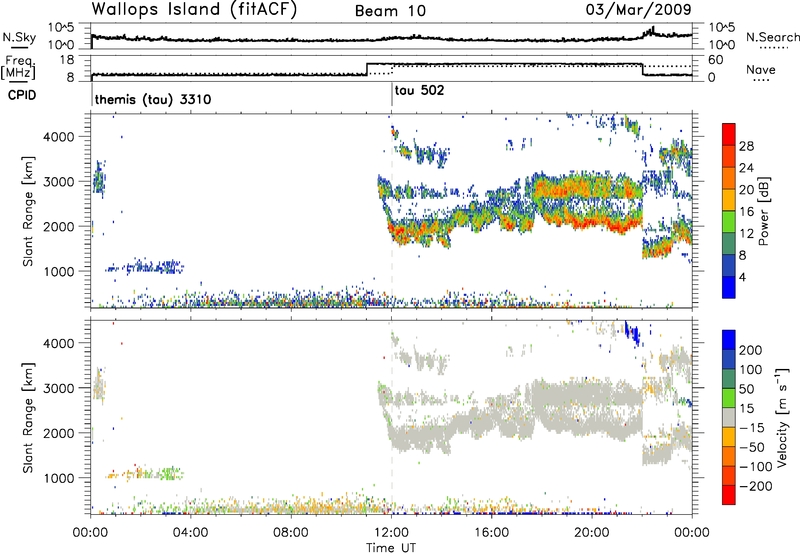Image resolution: width=800 pixels, height=554 pixels.
Task: Pick the blue Velocity colorbar segment above 200
Action: [729, 340]
